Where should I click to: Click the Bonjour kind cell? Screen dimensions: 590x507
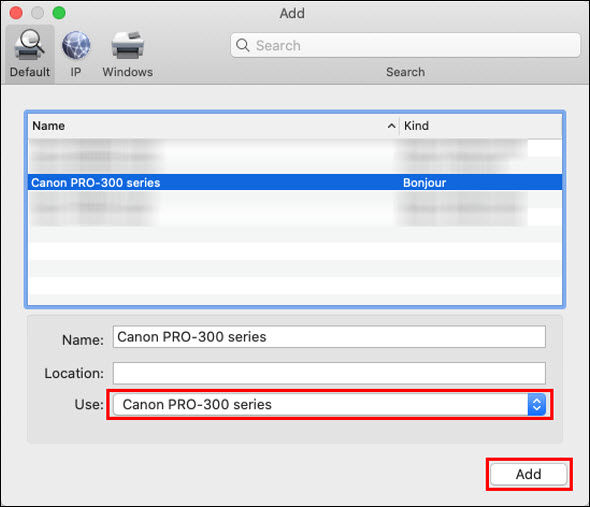(x=424, y=183)
